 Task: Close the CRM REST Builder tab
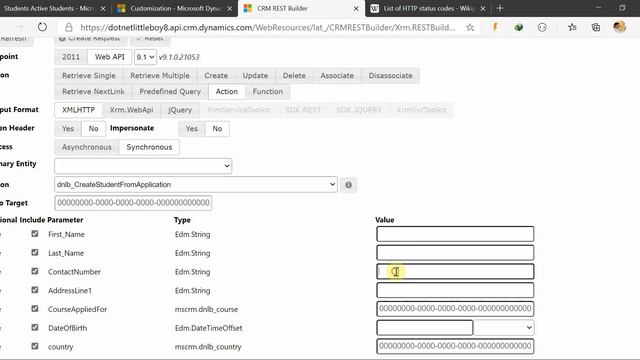pos(356,8)
